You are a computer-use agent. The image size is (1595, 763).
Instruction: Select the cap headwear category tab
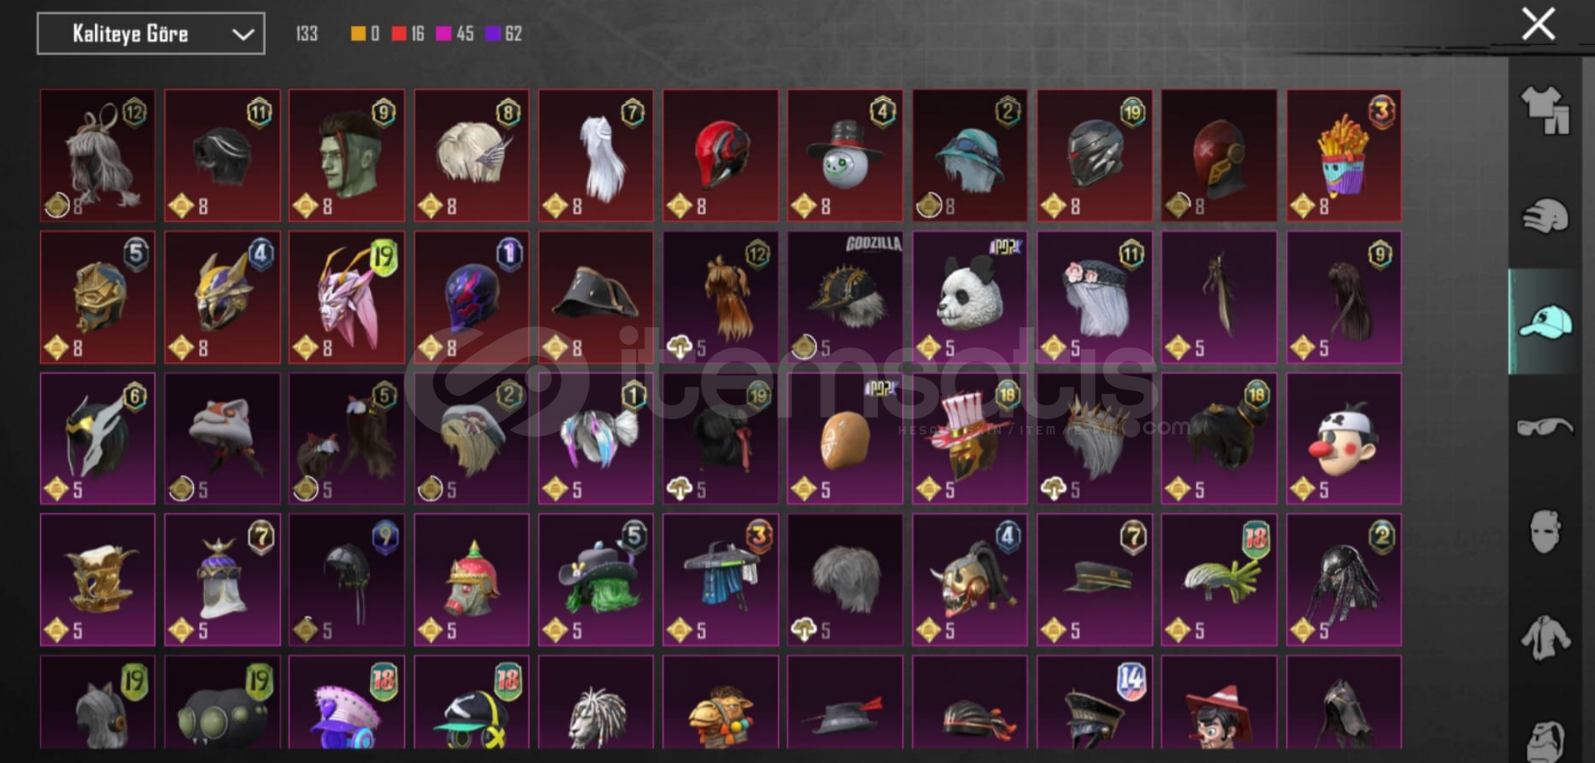1545,322
